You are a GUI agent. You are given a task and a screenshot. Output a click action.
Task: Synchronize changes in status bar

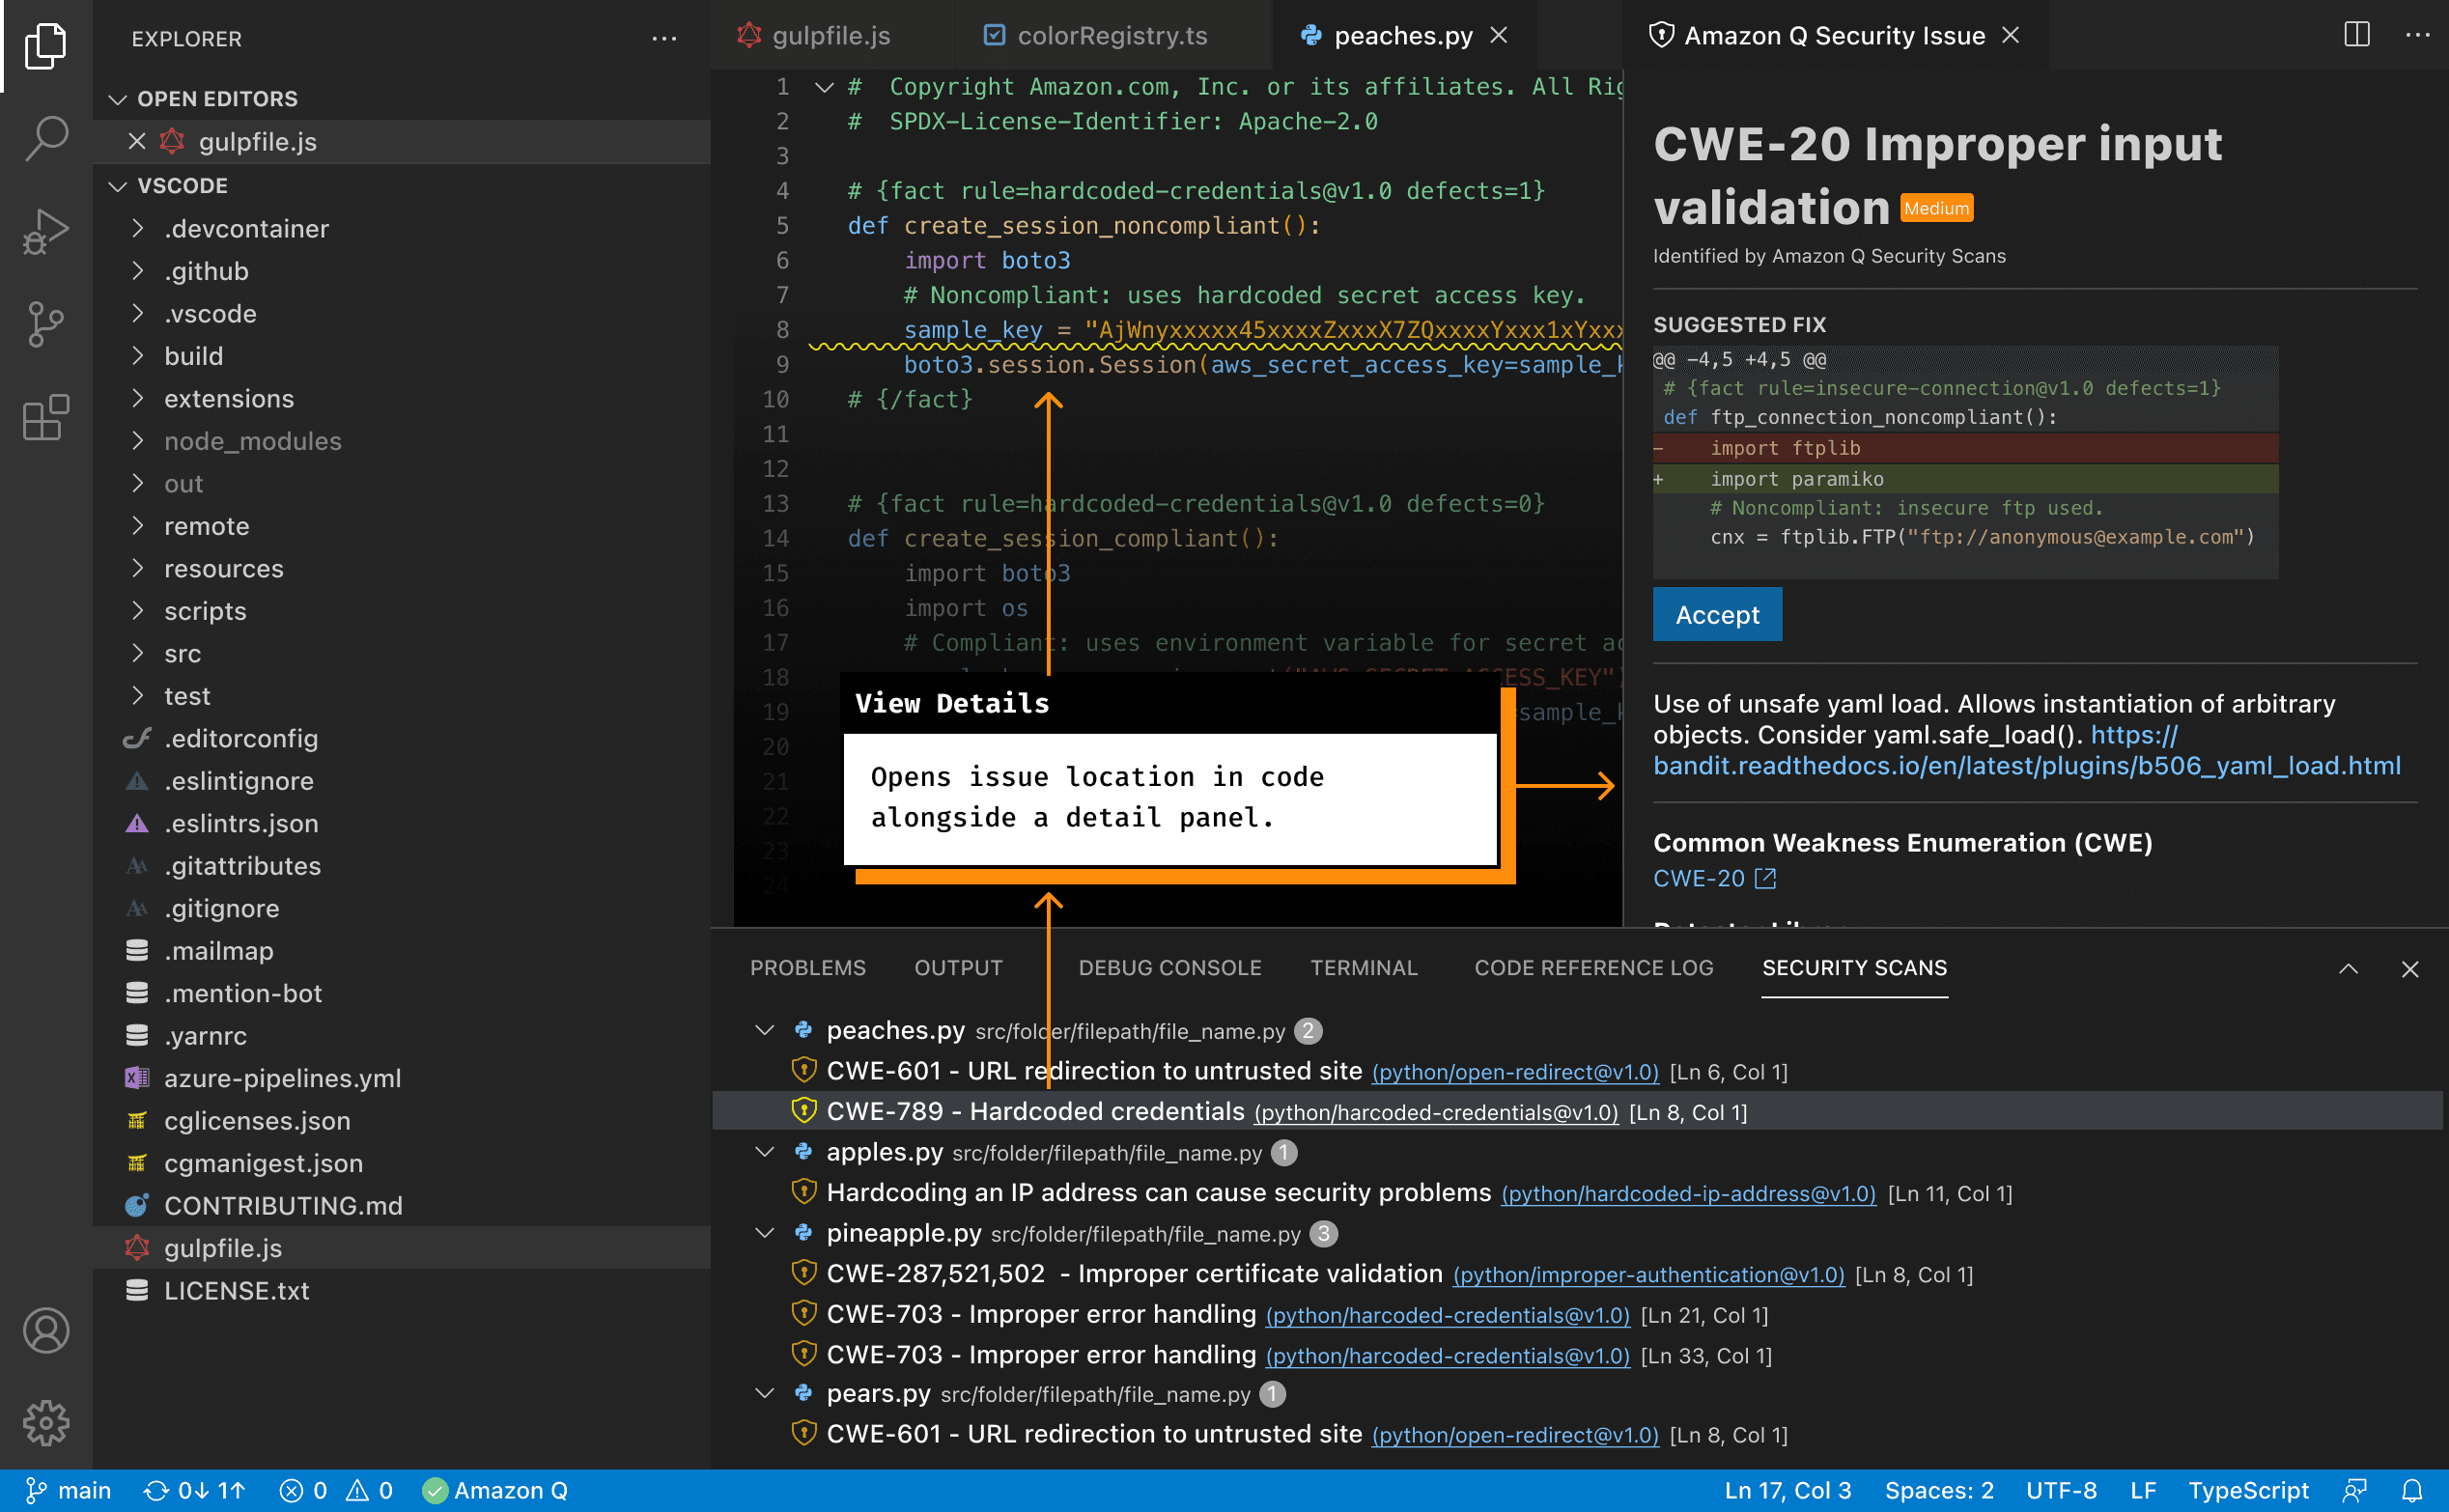pos(194,1490)
